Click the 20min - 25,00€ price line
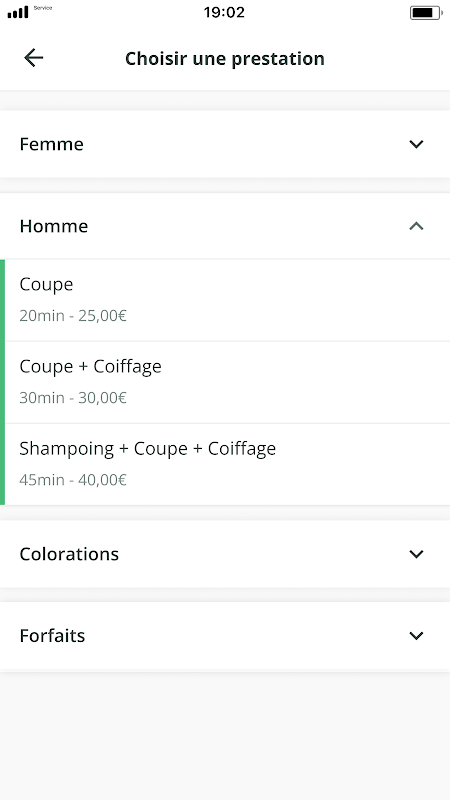 click(73, 316)
